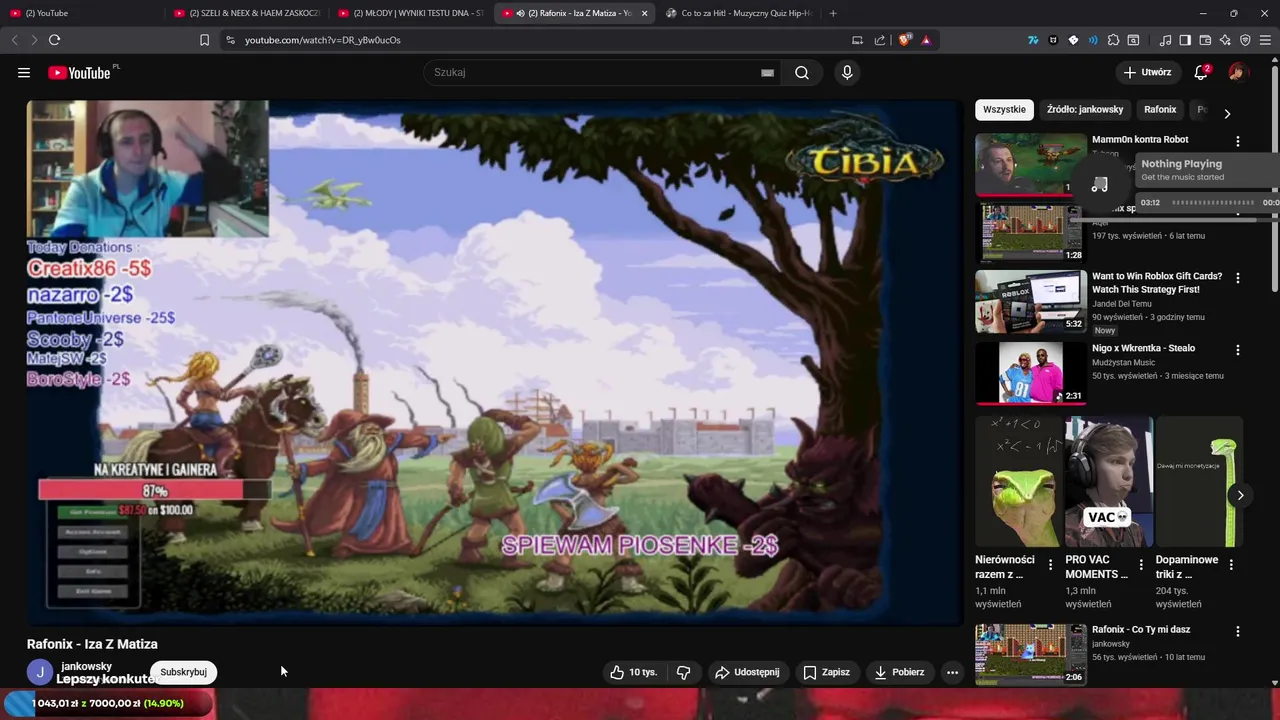
Task: Start voice search with microphone icon
Action: (x=847, y=72)
